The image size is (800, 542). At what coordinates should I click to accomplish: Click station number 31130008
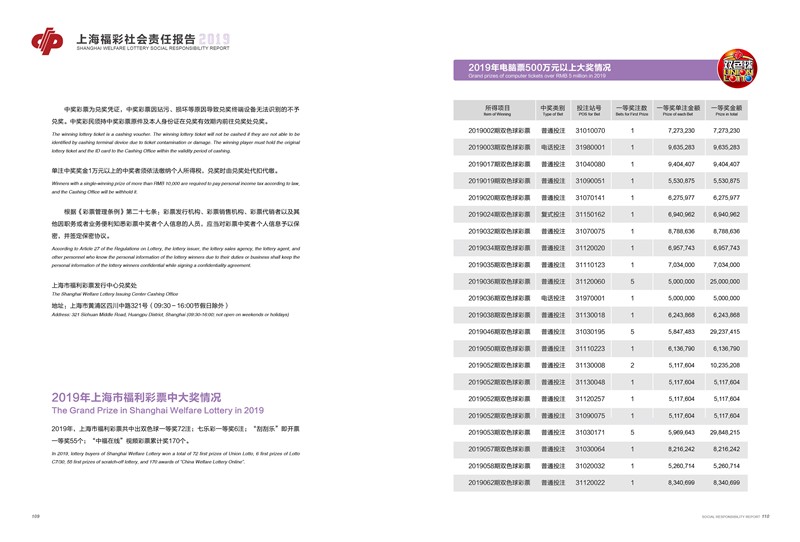click(x=590, y=365)
